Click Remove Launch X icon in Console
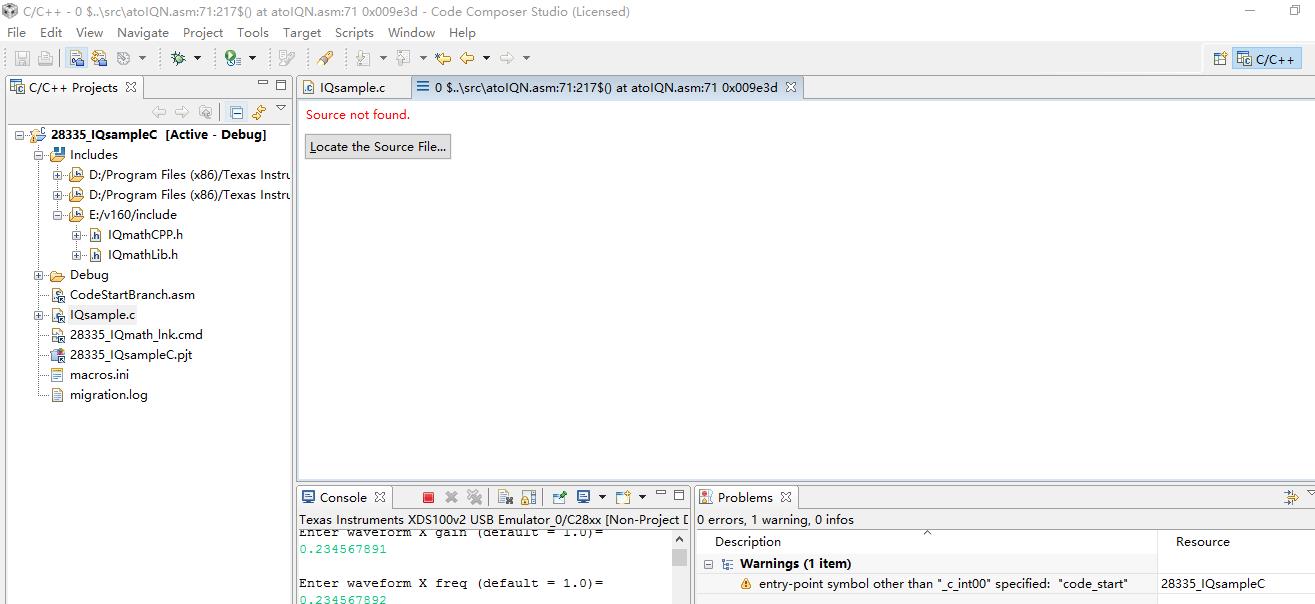1315x604 pixels. tap(451, 497)
